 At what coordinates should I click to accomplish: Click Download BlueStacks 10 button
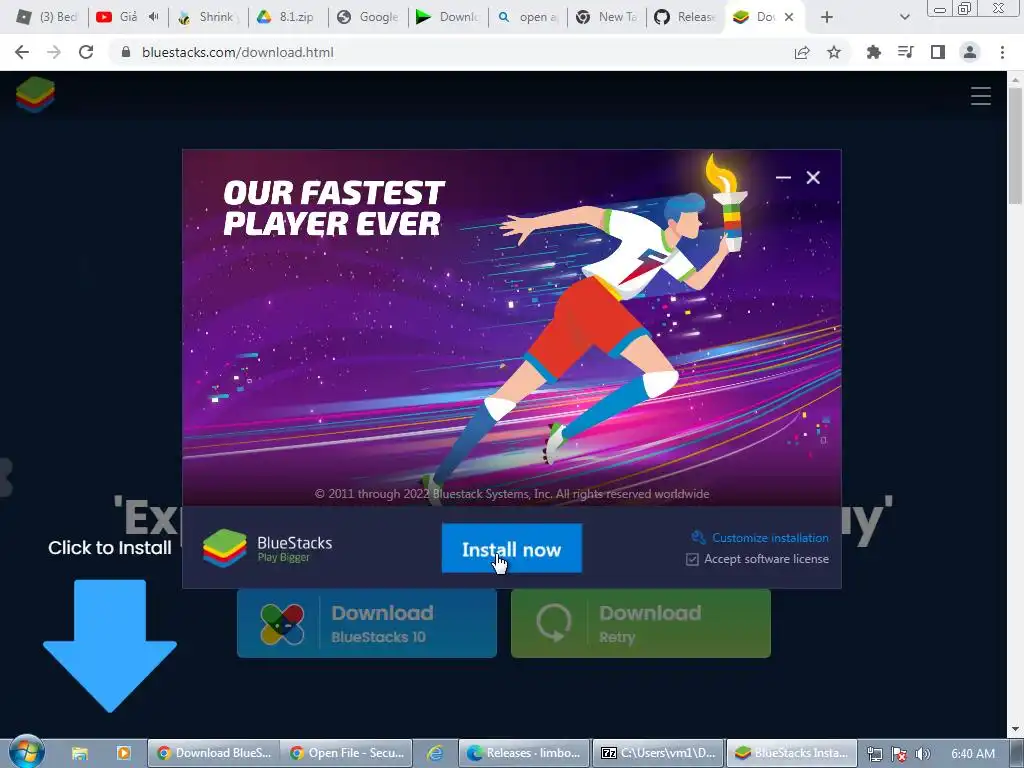coord(366,624)
